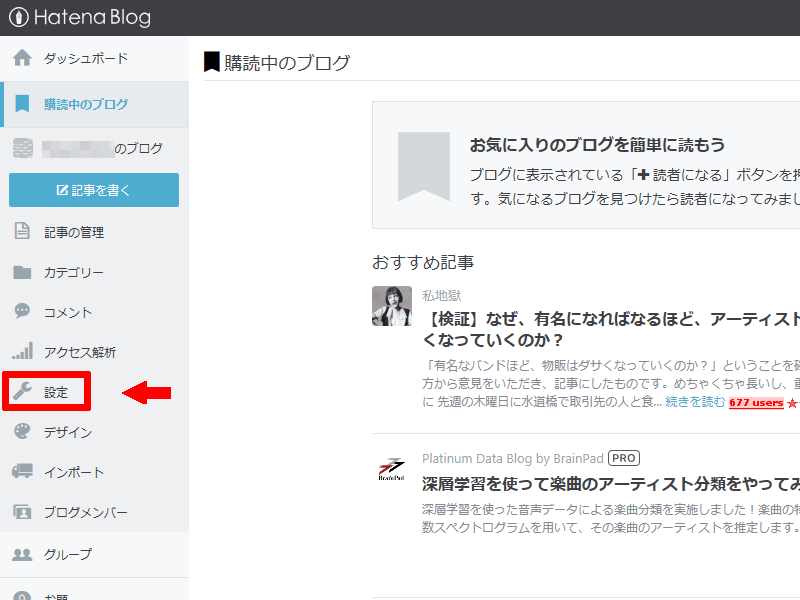Open ブログメンバー menu item

[x=86, y=512]
